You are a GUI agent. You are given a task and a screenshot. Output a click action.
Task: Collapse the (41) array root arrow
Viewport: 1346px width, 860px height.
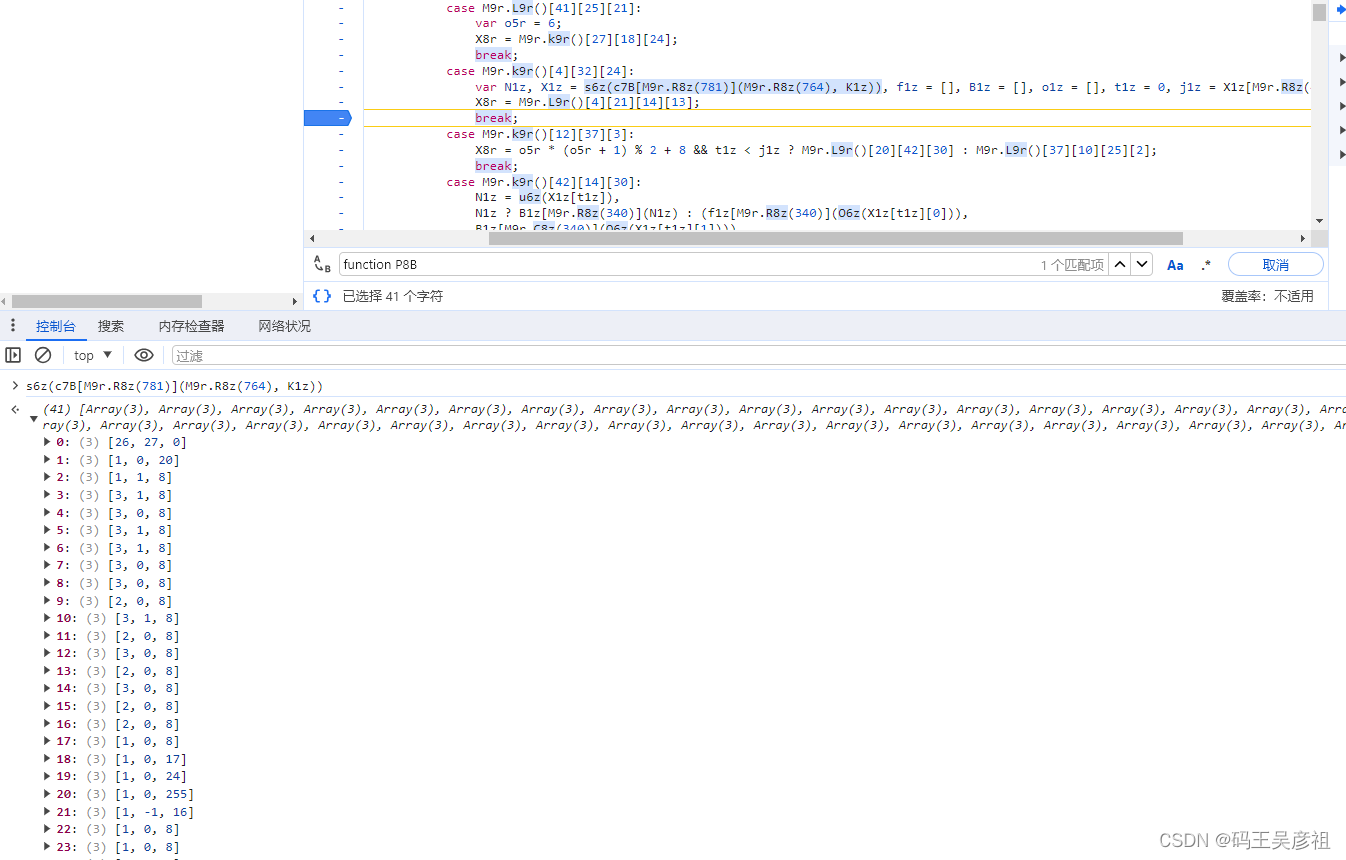[x=34, y=418]
